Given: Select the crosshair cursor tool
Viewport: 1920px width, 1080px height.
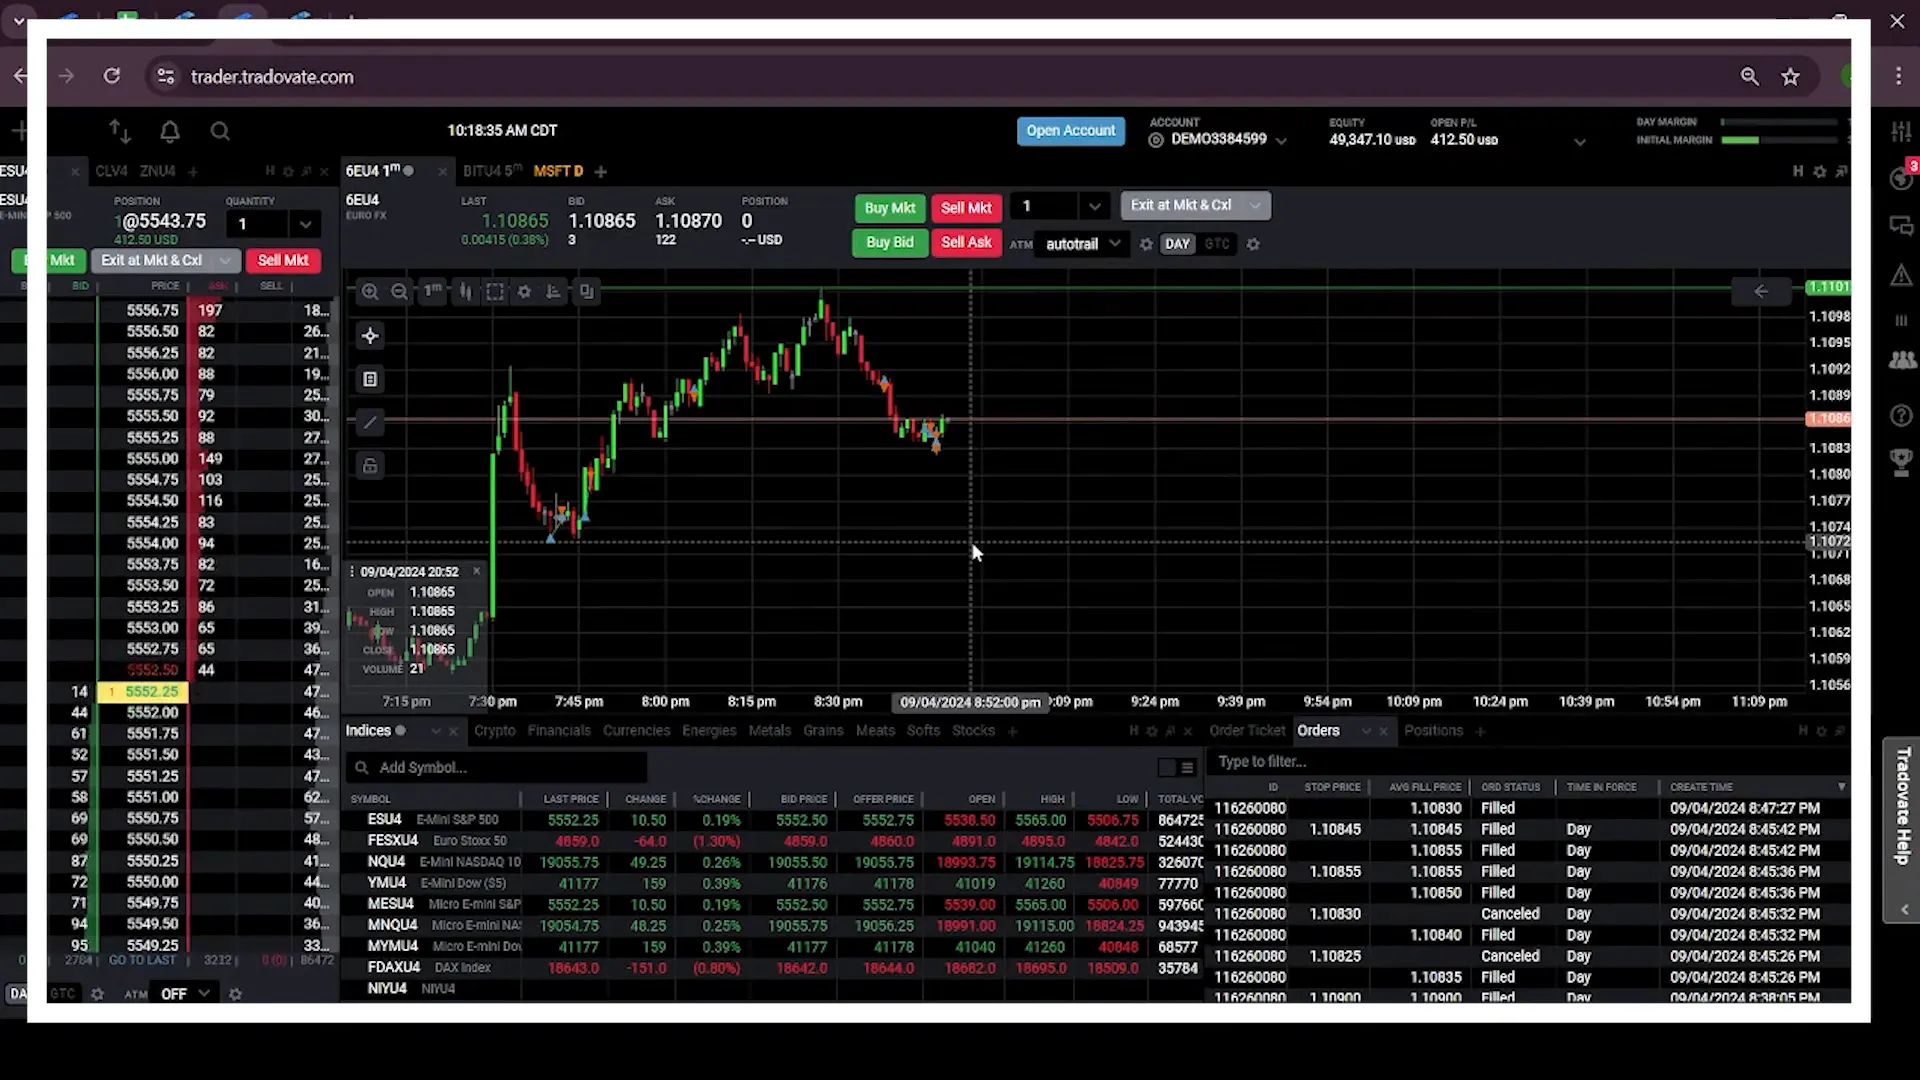Looking at the screenshot, I should pos(370,336).
